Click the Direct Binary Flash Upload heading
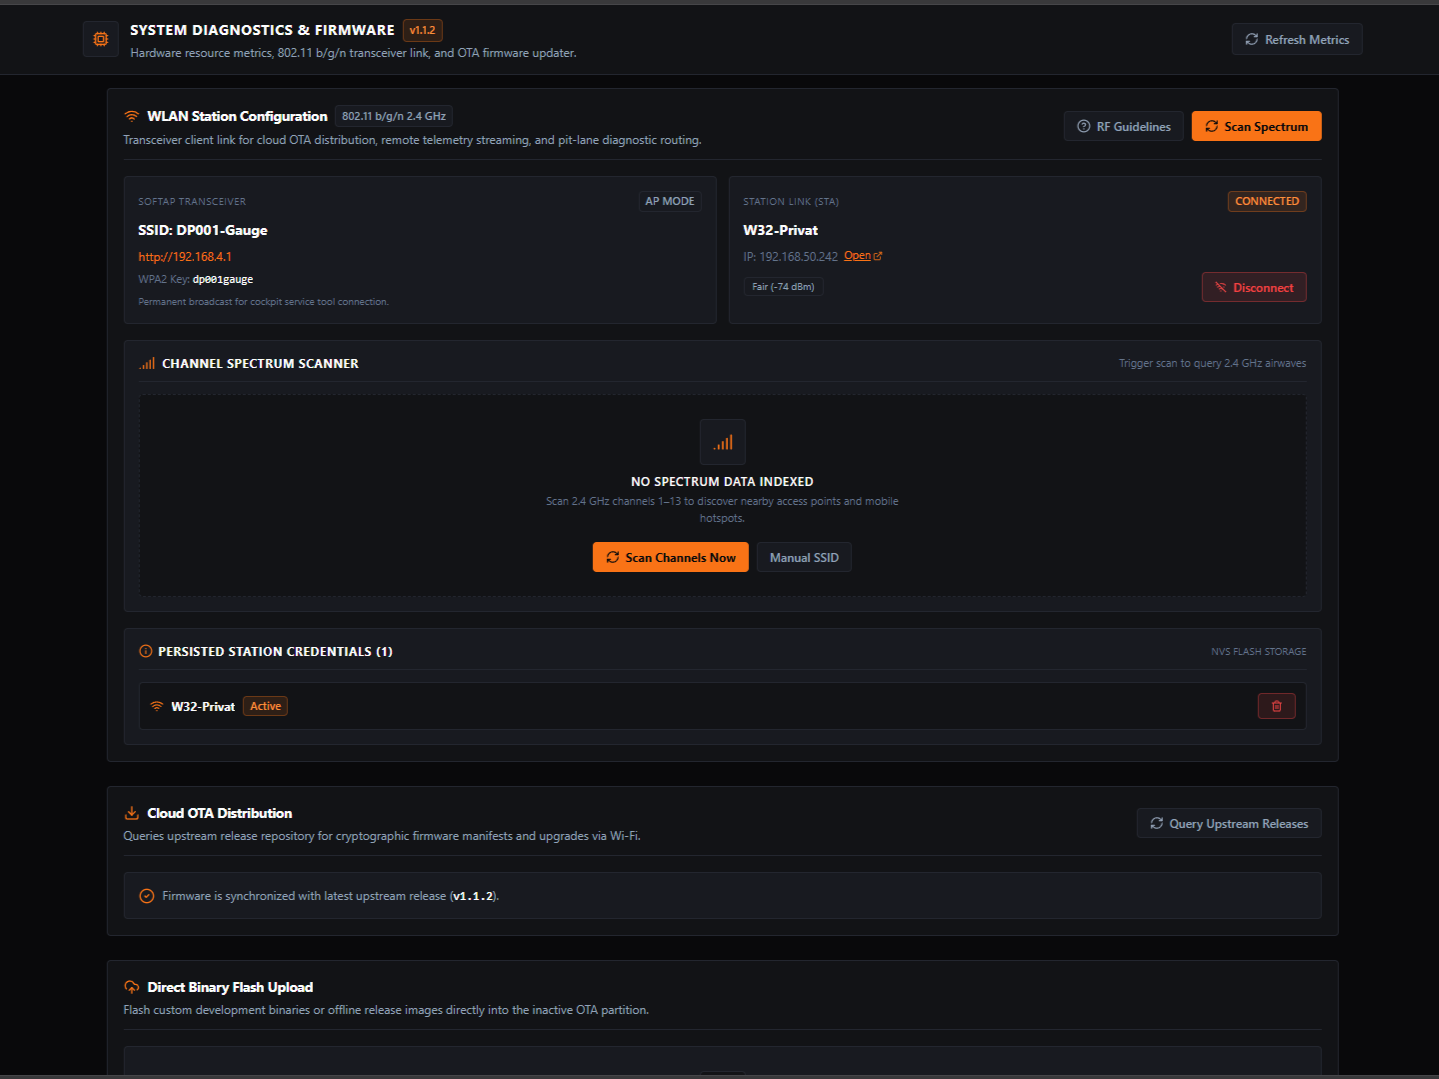 [230, 987]
